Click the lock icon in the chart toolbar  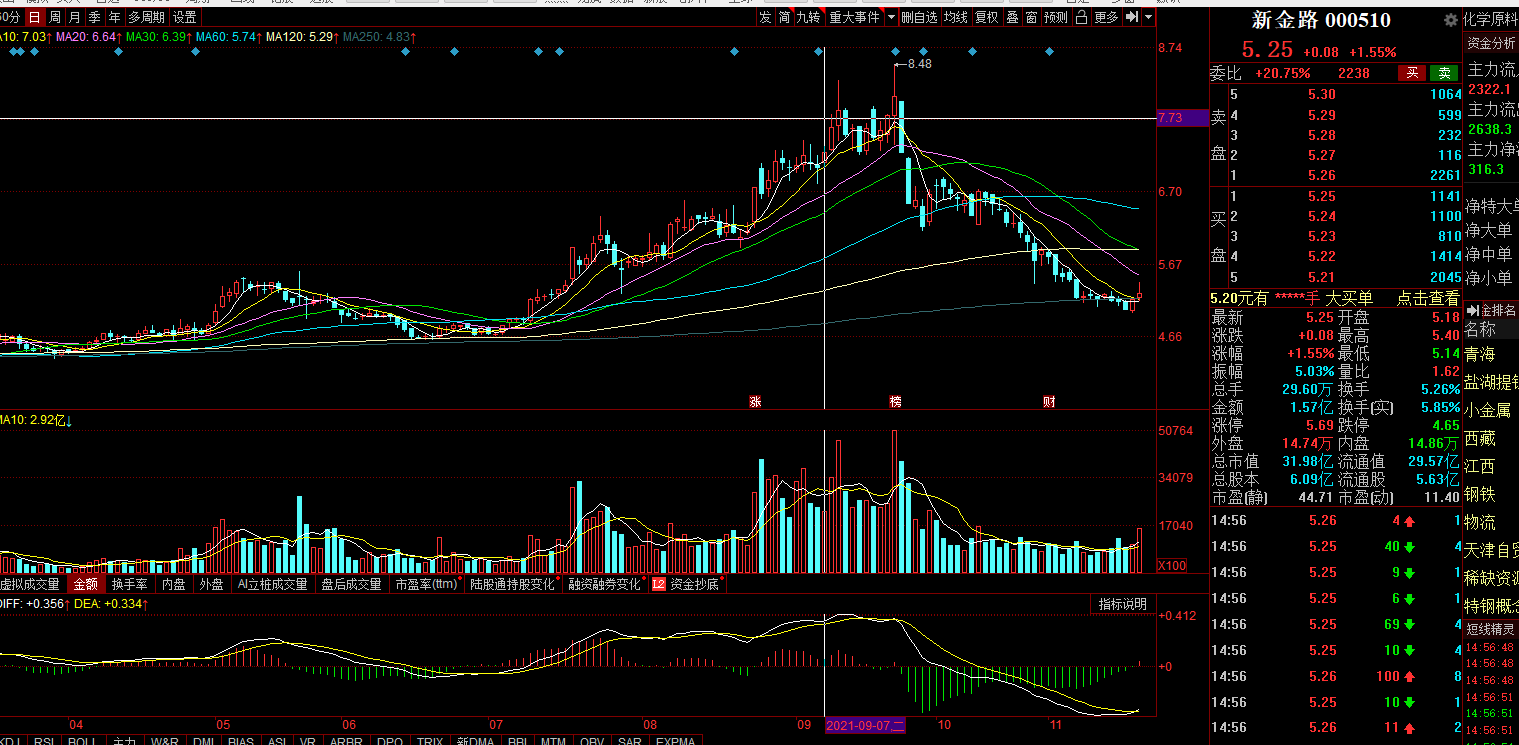(1082, 17)
